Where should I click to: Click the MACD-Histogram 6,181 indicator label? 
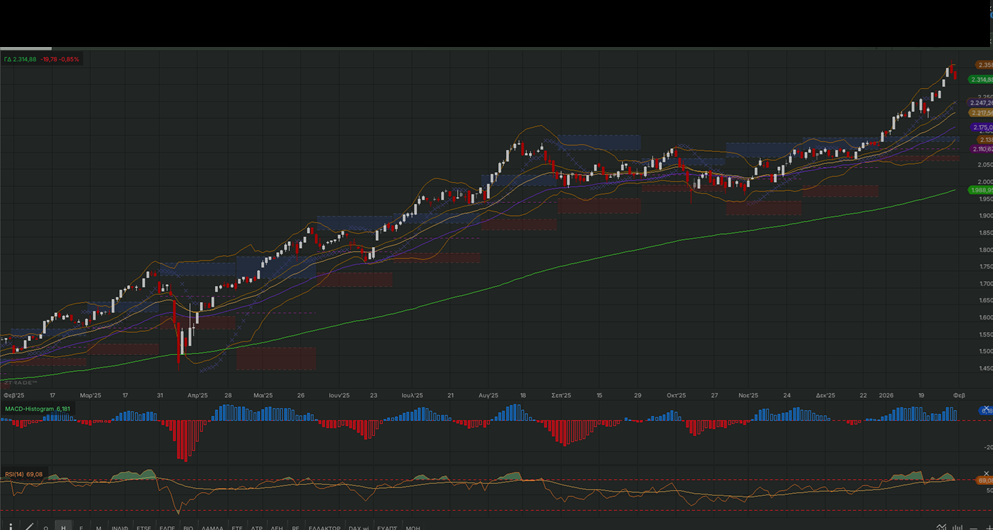(37, 408)
